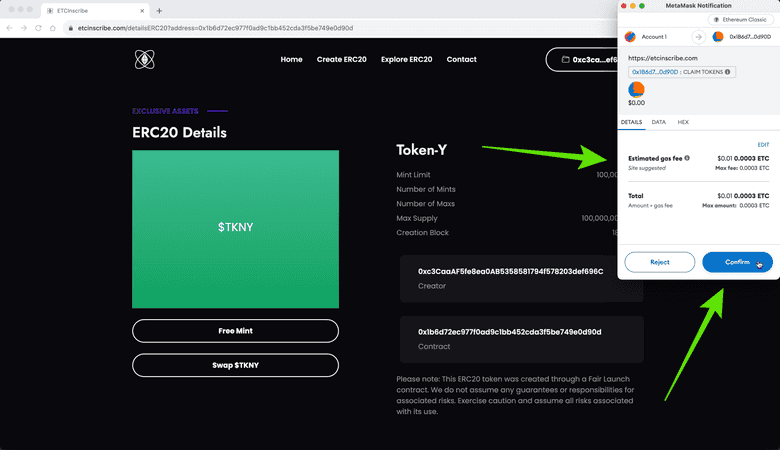Viewport: 780px width, 450px height.
Task: Reject the MetaMask transaction
Action: 660,262
